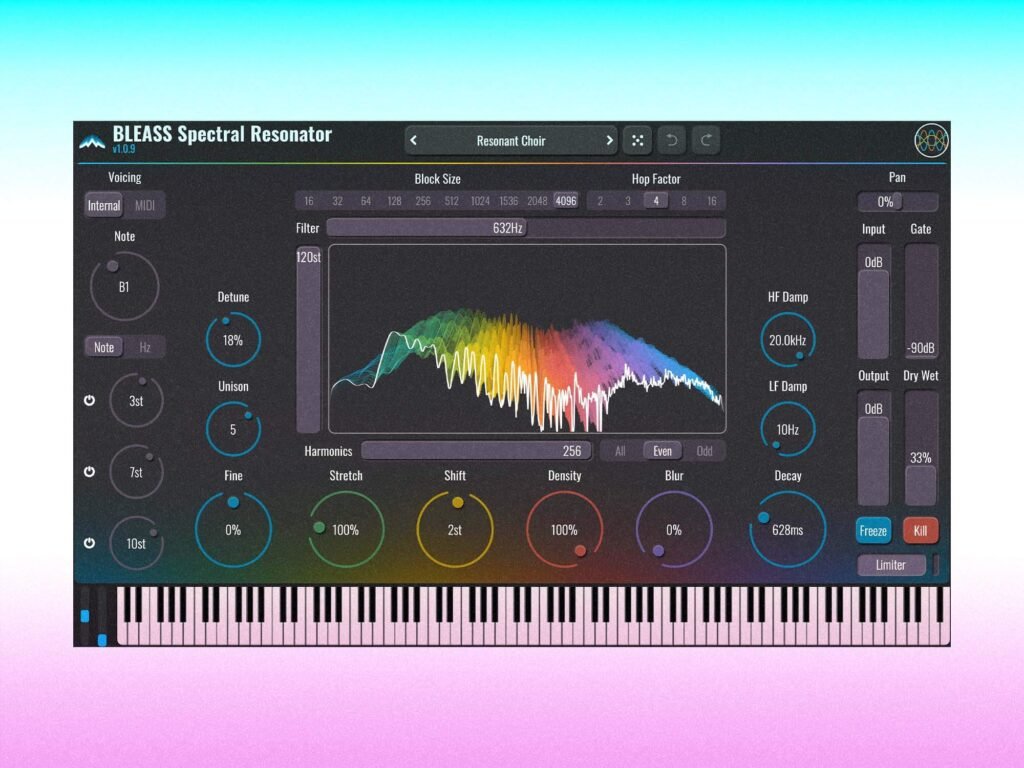This screenshot has width=1024, height=768.
Task: Set Block Size to 2048
Action: [x=537, y=201]
